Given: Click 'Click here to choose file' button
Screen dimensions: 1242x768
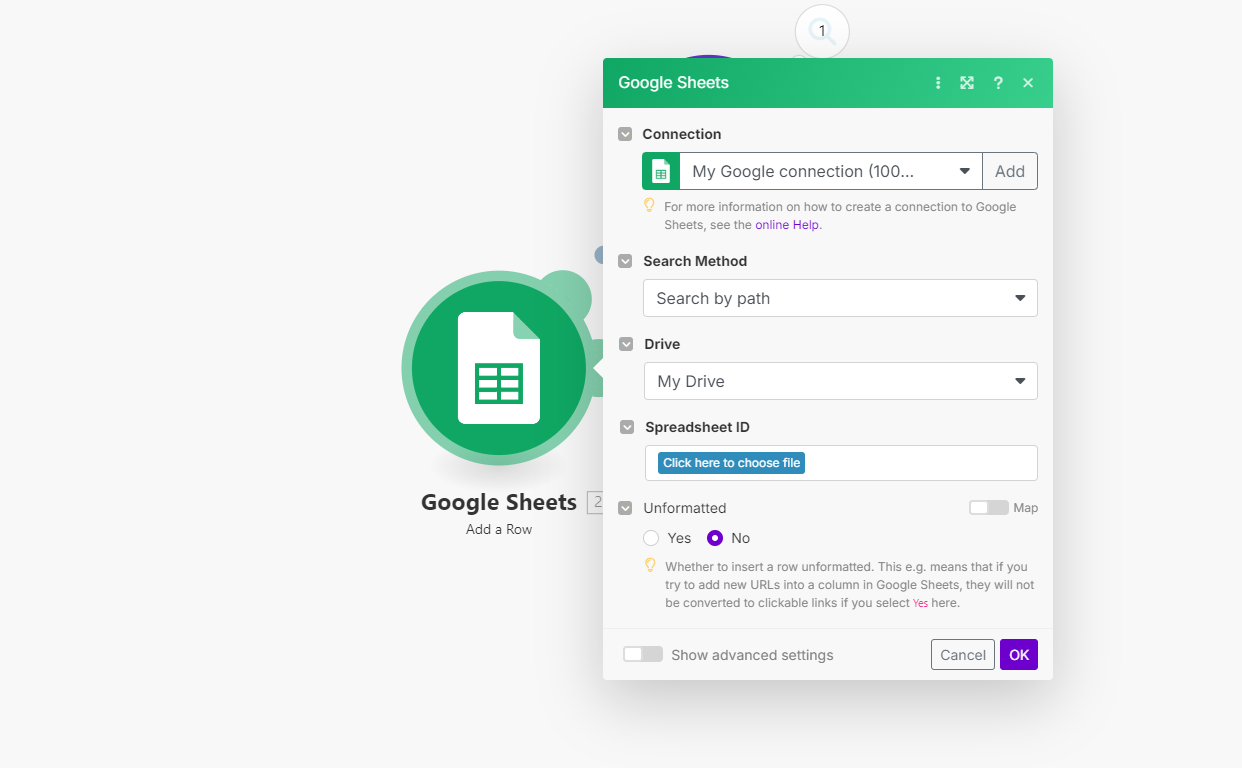Looking at the screenshot, I should tap(731, 463).
